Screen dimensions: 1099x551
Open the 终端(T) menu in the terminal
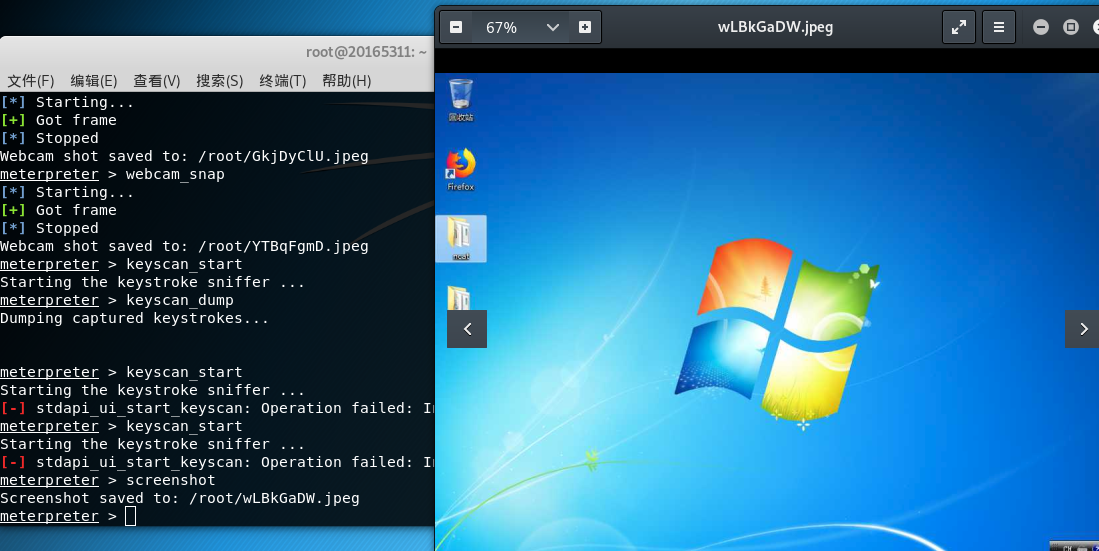point(282,81)
